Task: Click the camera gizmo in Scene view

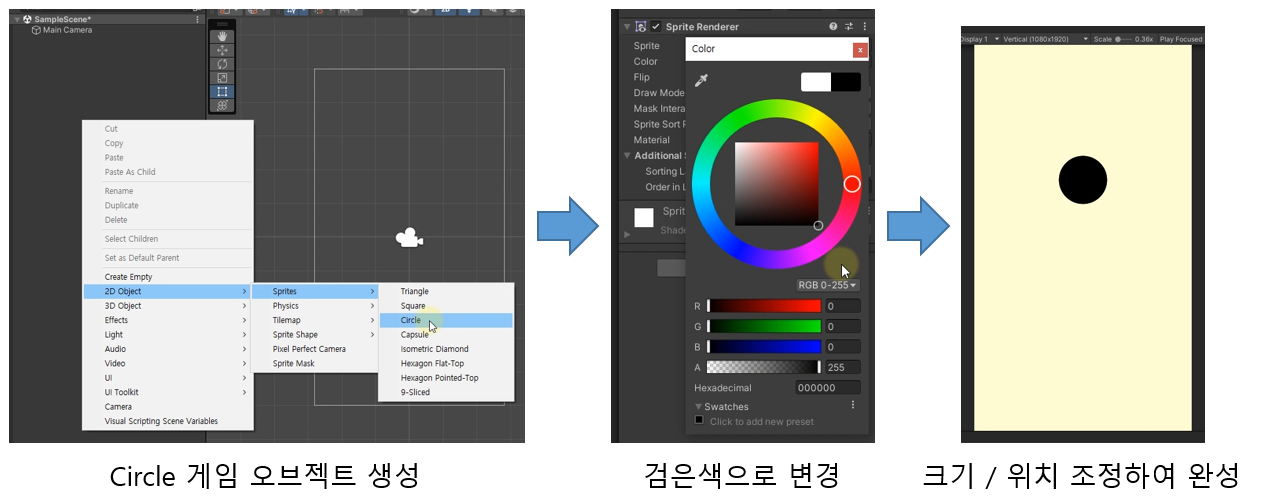Action: point(409,237)
